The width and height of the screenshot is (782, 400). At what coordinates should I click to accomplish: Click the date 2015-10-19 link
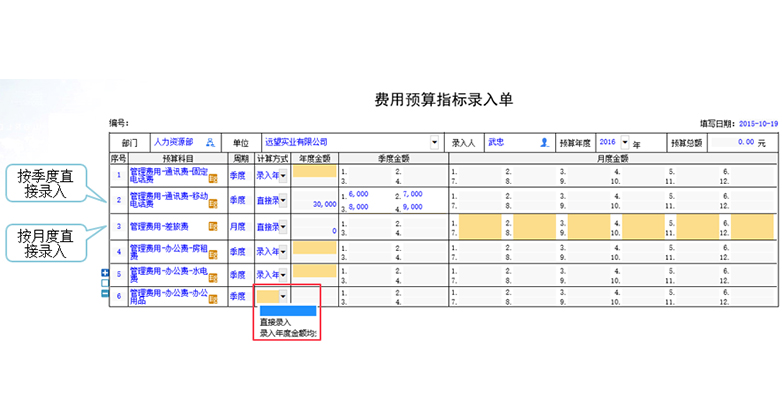tap(758, 123)
